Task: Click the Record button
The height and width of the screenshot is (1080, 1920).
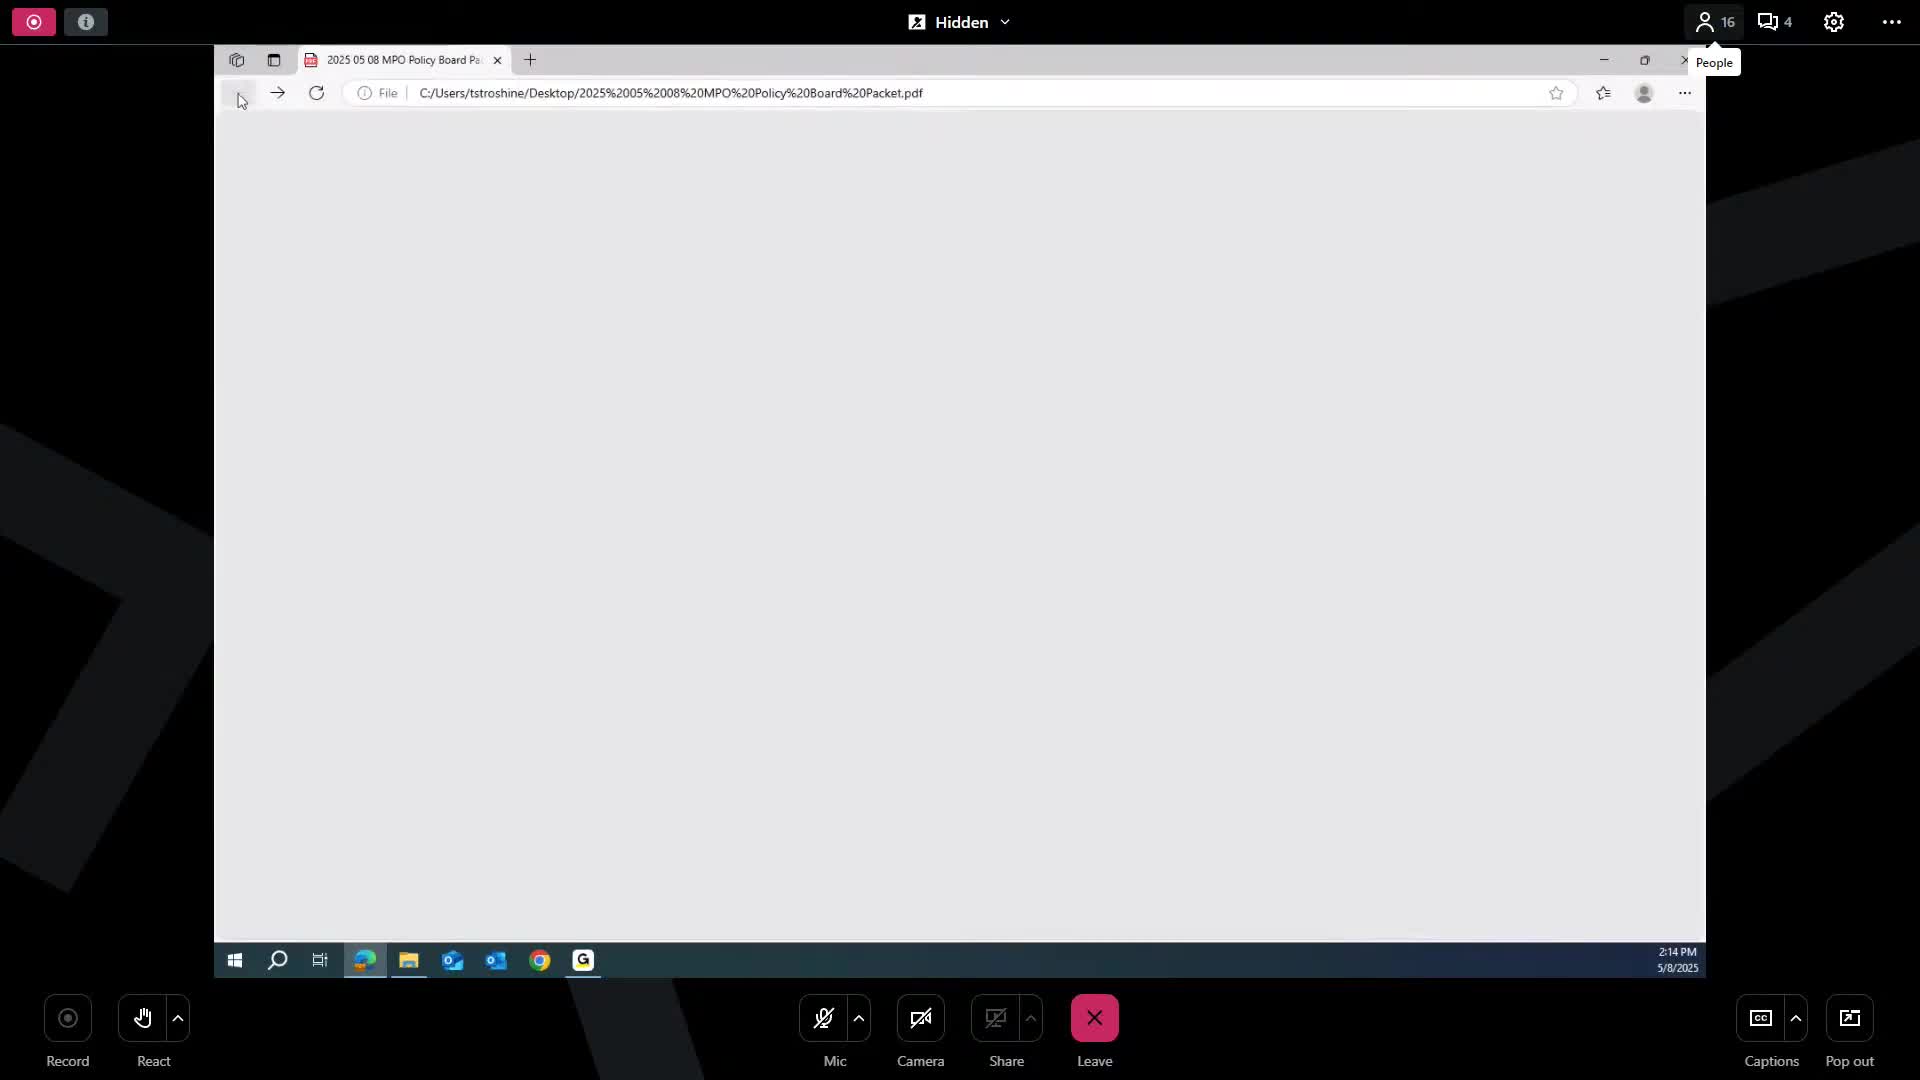Action: pyautogui.click(x=68, y=1019)
